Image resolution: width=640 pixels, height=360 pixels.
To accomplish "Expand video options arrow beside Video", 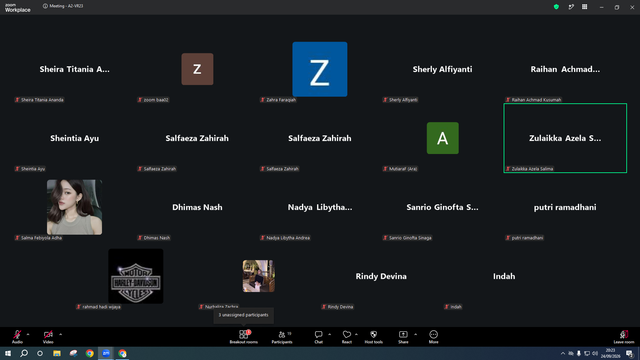I will [x=60, y=334].
